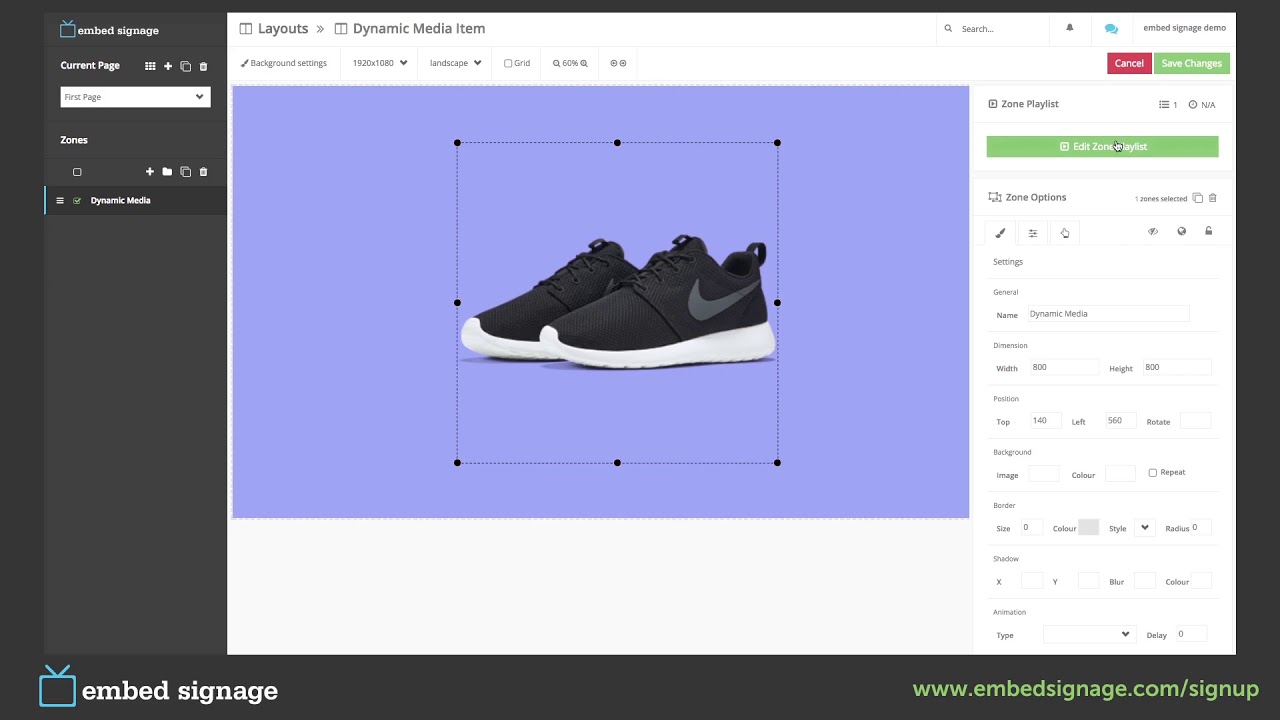
Task: Click the left circular canvas-fit icon
Action: coord(614,63)
